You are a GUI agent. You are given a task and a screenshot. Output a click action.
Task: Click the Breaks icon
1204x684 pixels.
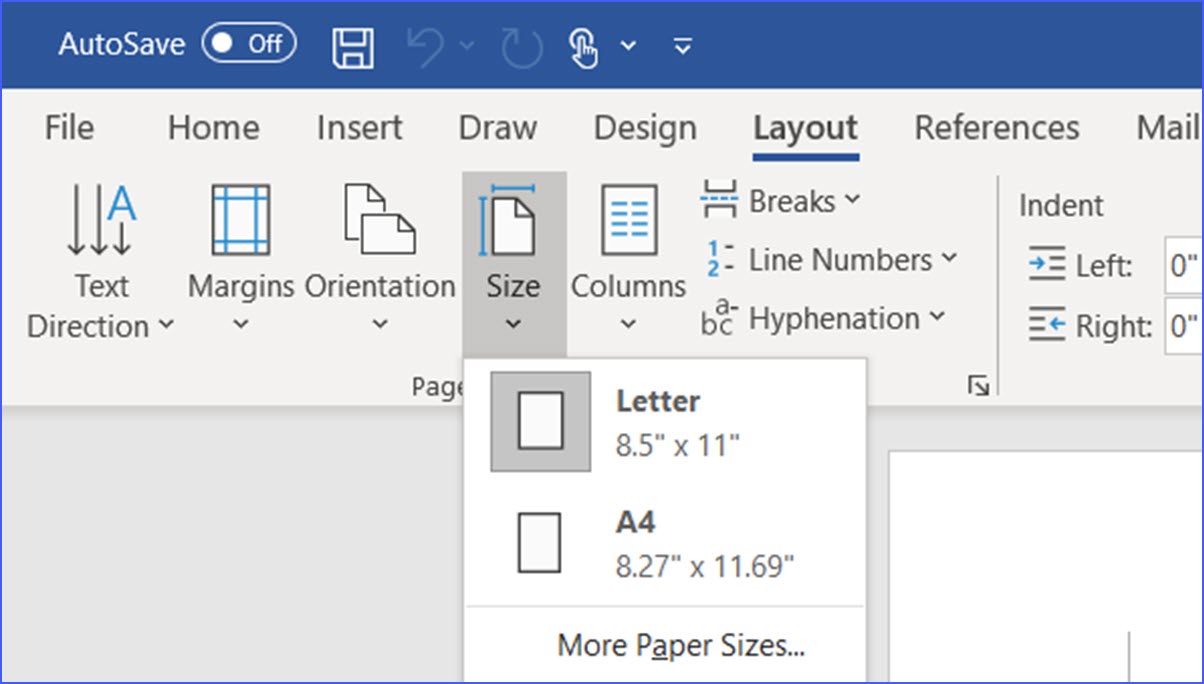tap(719, 198)
